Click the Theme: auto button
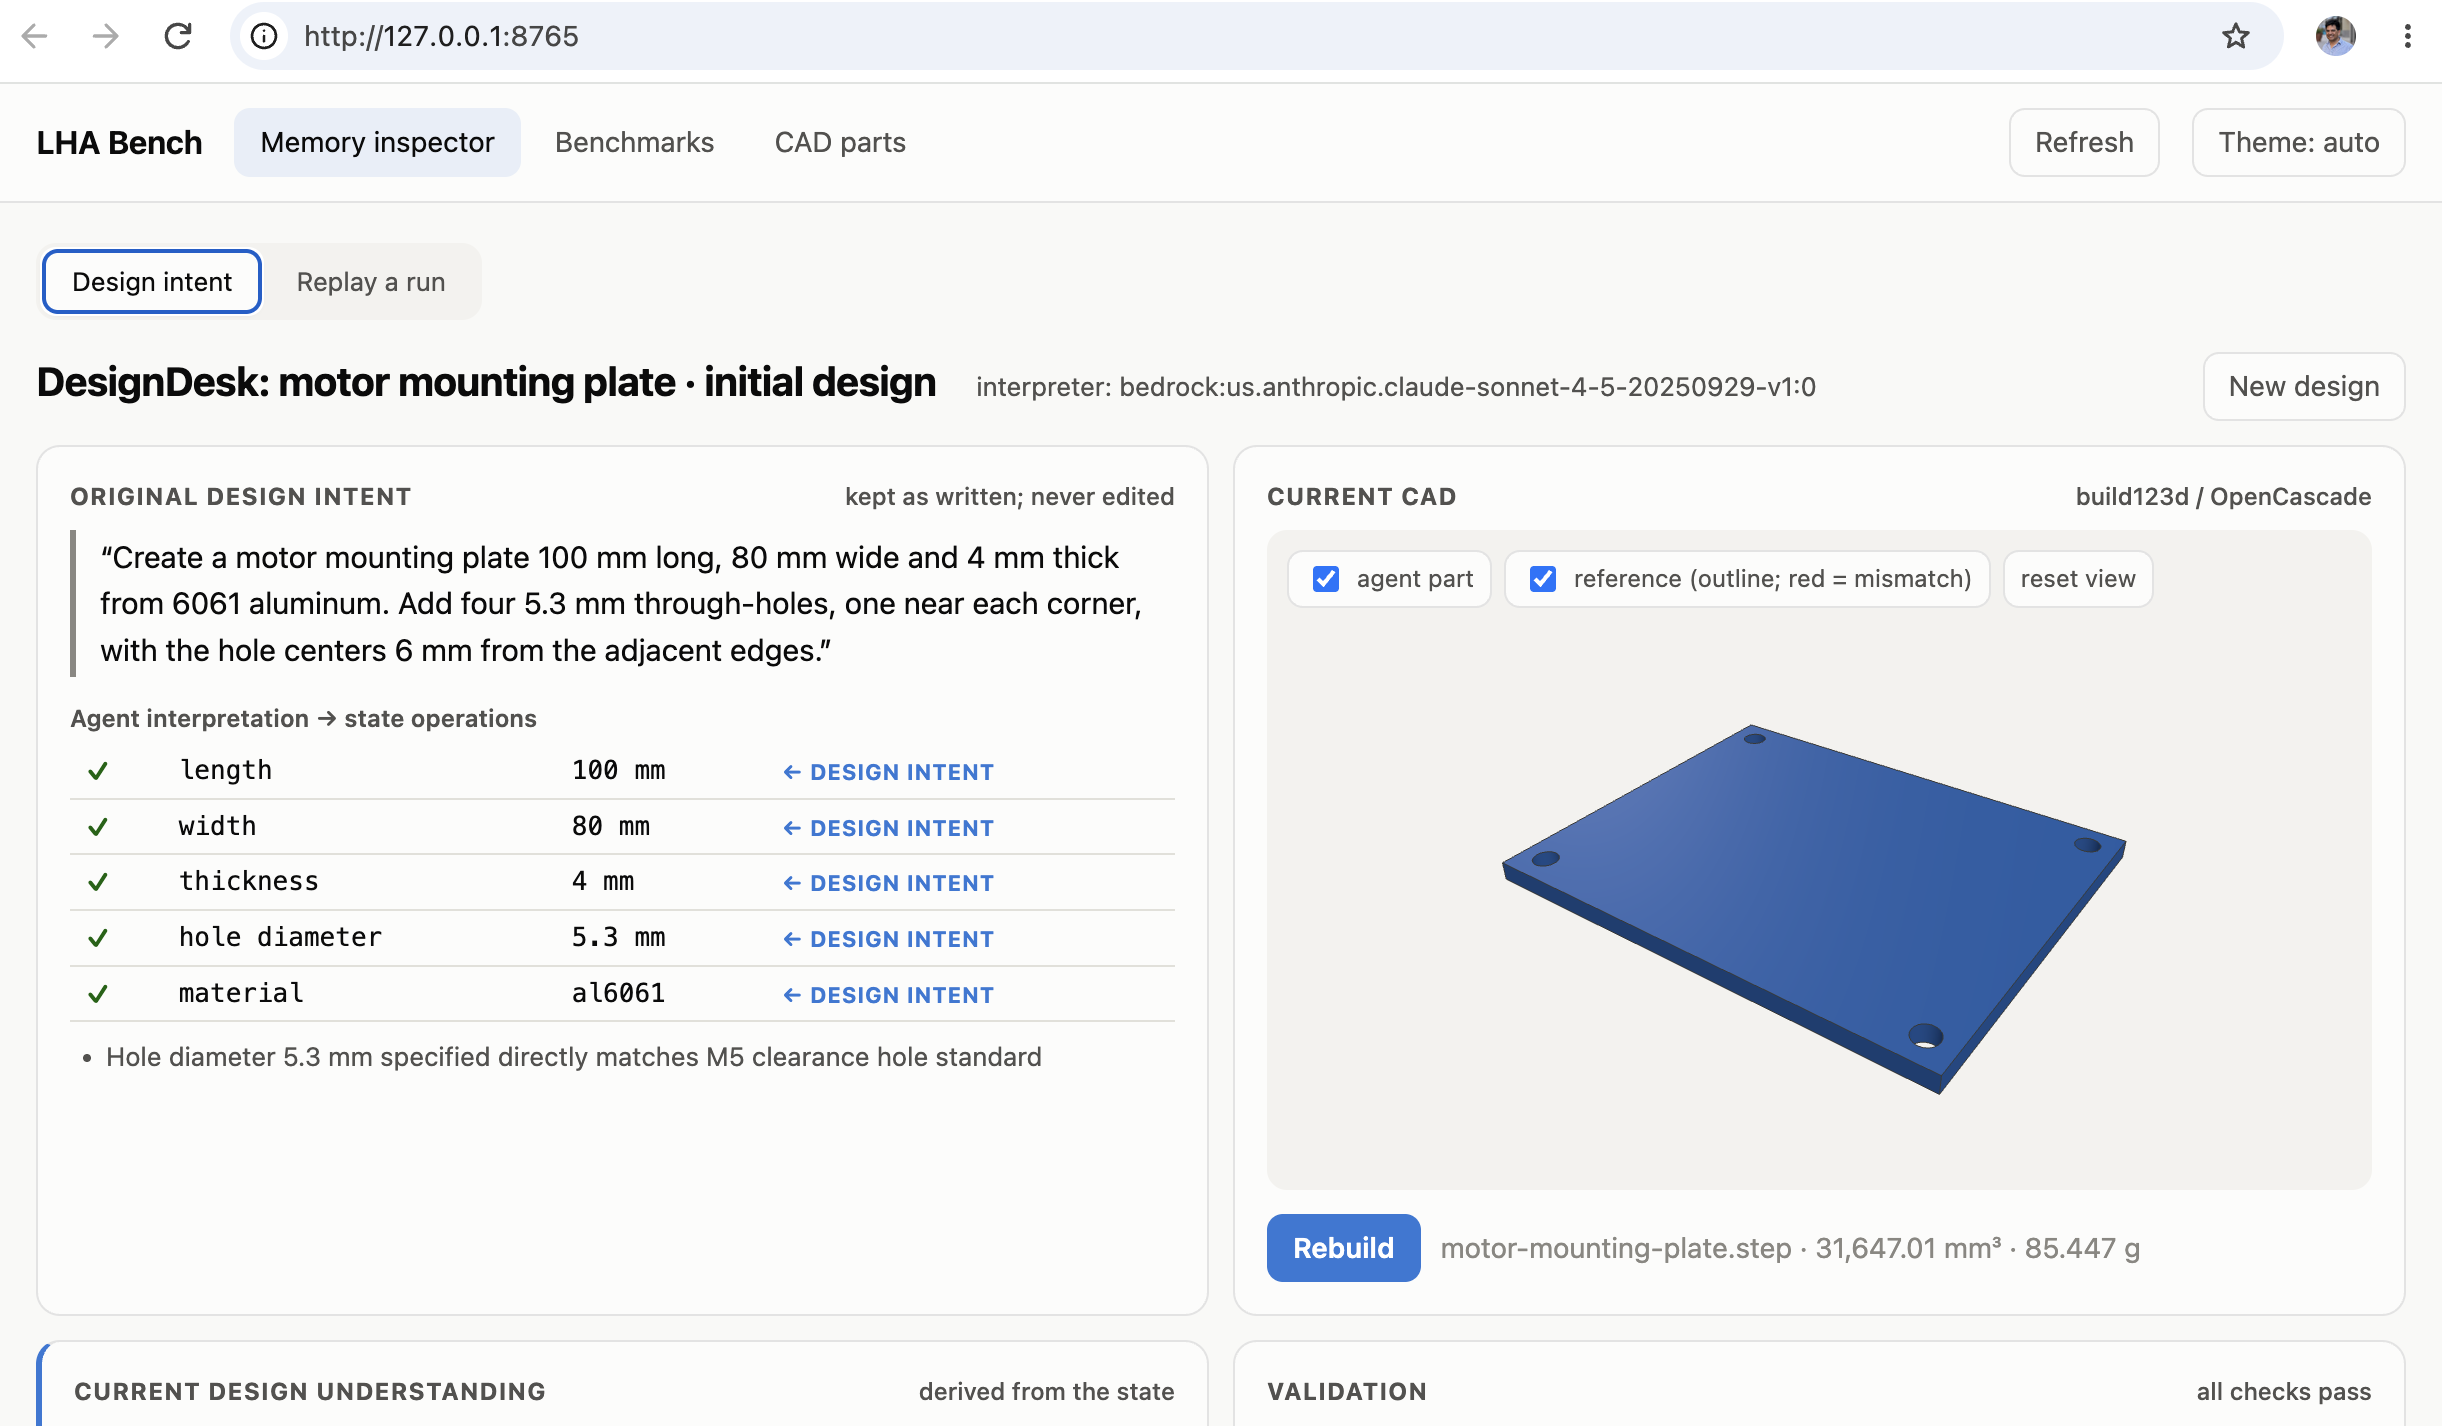Screen dimensions: 2442x1426 2298,143
